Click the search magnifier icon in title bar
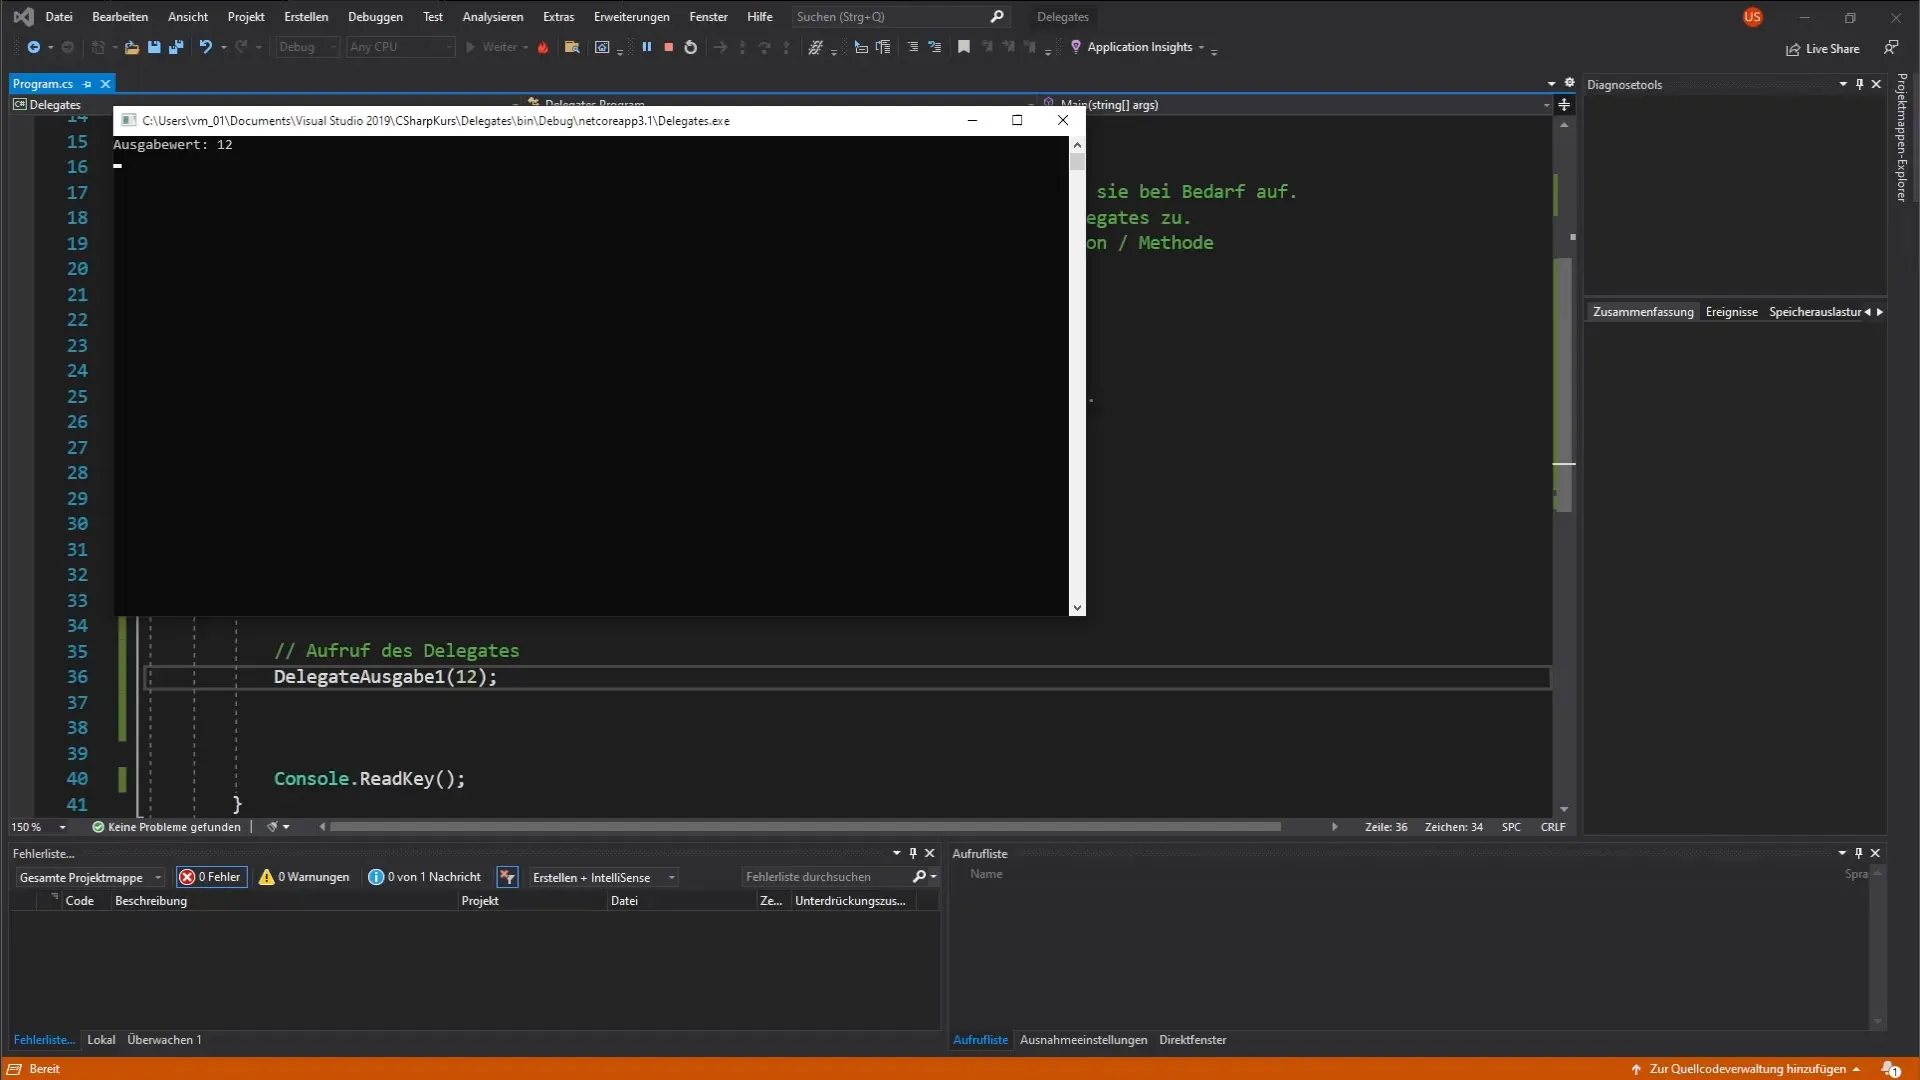1920x1080 pixels. (997, 17)
